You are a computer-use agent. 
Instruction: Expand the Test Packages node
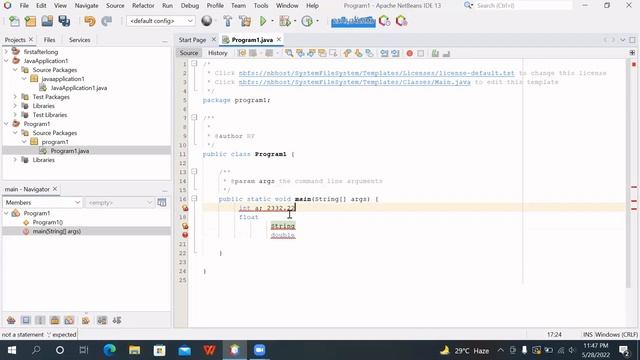(15, 97)
